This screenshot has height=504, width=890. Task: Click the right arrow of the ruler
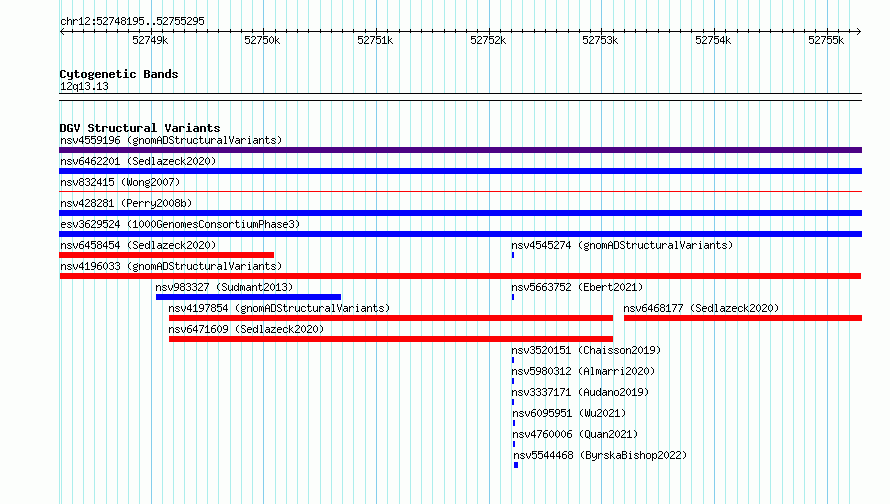(x=859, y=31)
